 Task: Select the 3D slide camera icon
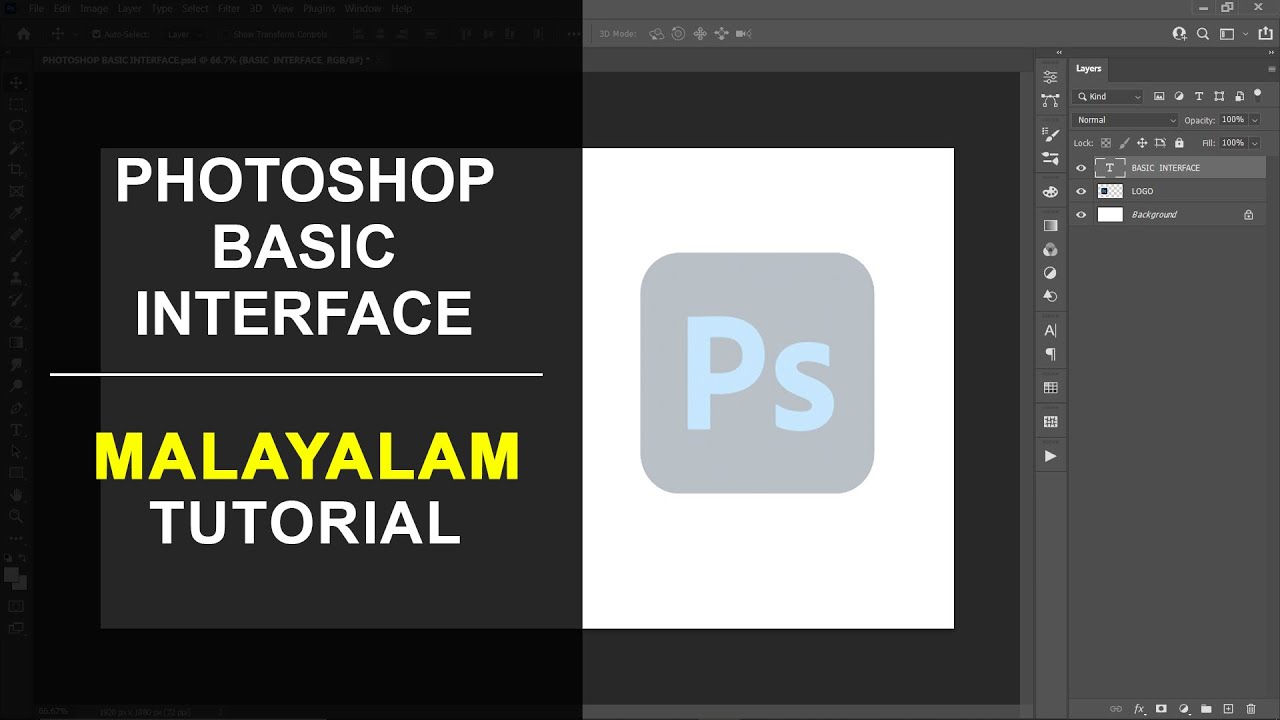pyautogui.click(x=721, y=34)
